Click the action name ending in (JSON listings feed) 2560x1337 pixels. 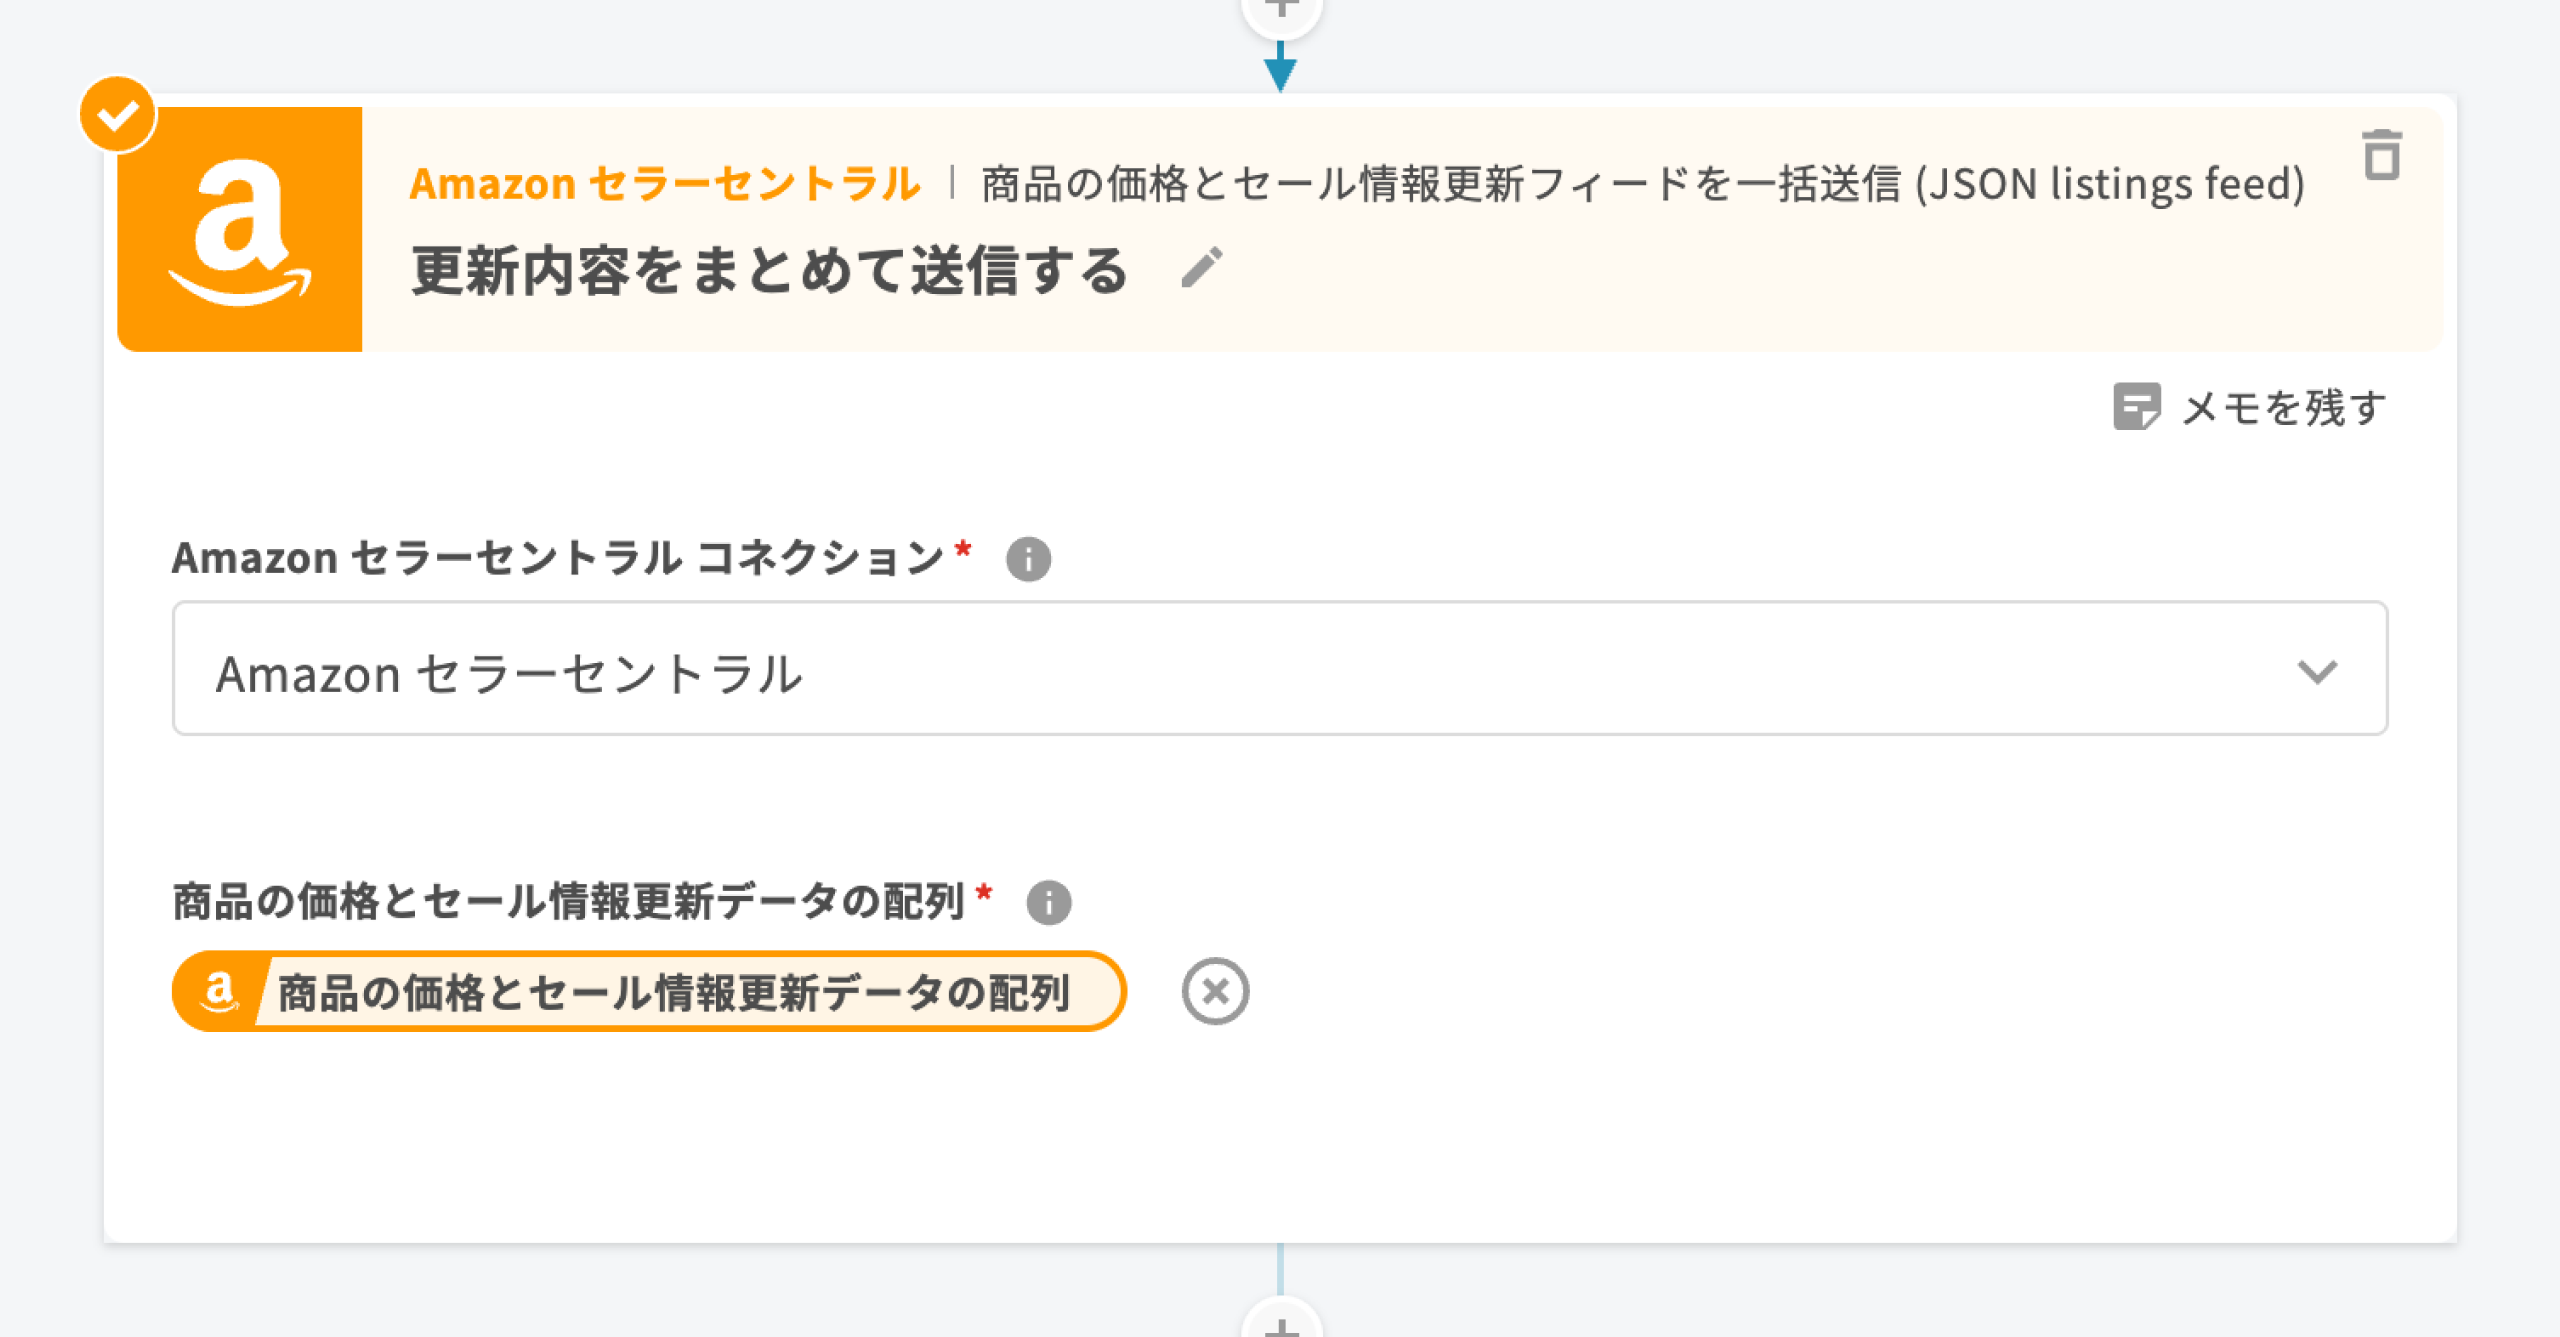(1642, 184)
